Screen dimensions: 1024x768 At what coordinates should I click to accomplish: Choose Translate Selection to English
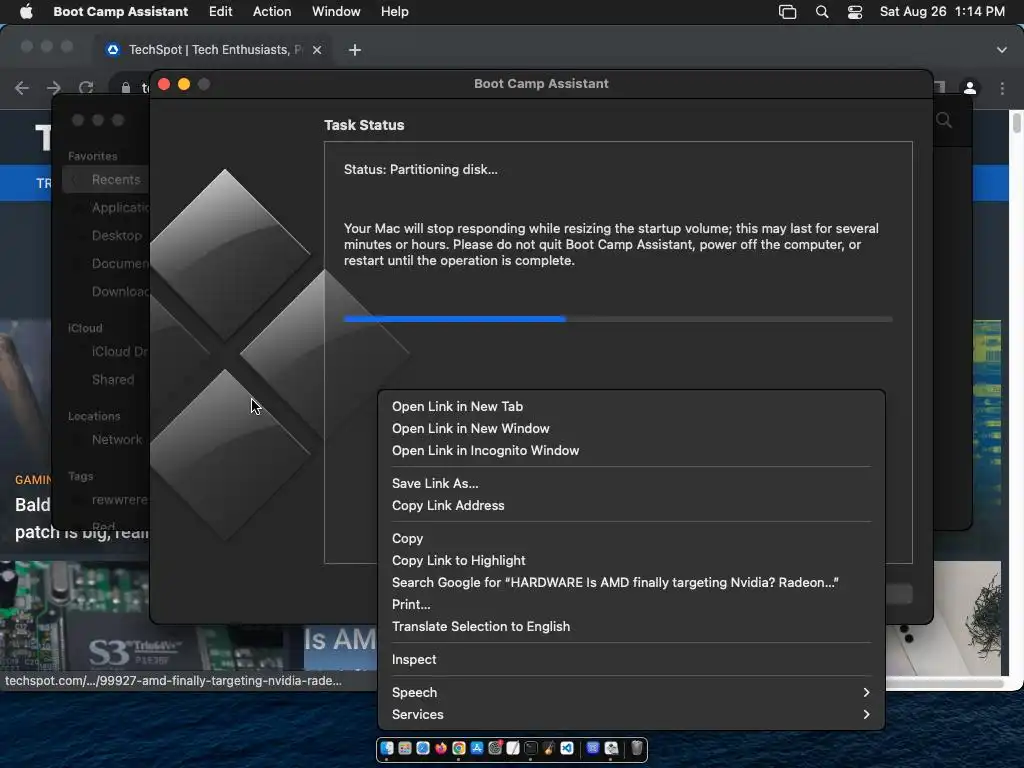pyautogui.click(x=631, y=626)
